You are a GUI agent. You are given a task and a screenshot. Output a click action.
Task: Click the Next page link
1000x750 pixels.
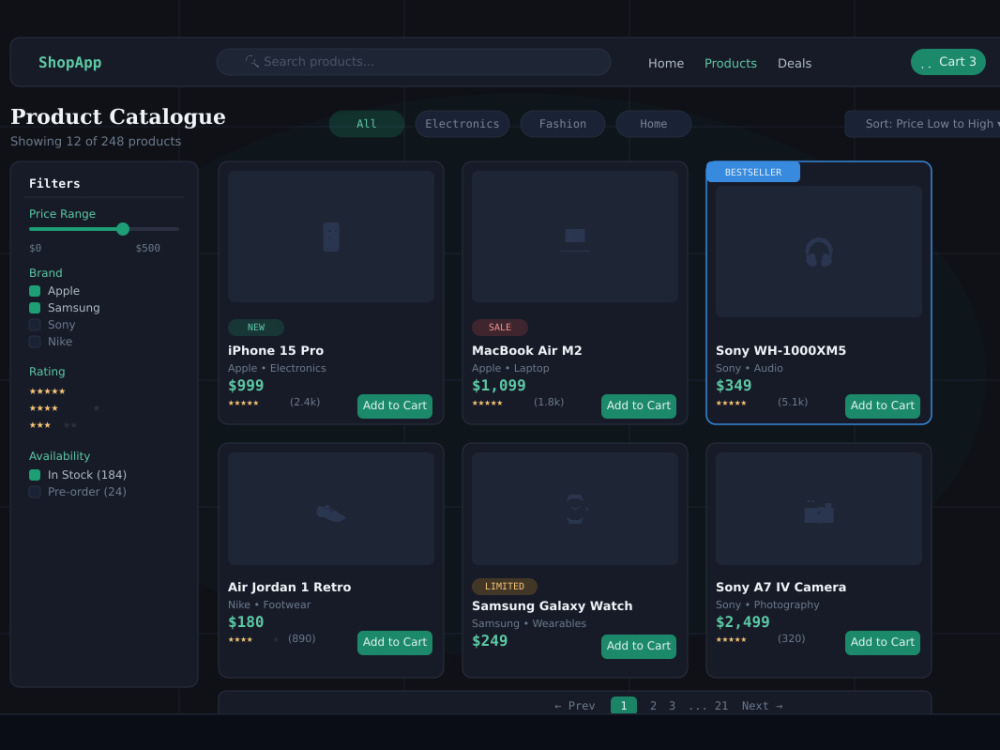tap(762, 705)
